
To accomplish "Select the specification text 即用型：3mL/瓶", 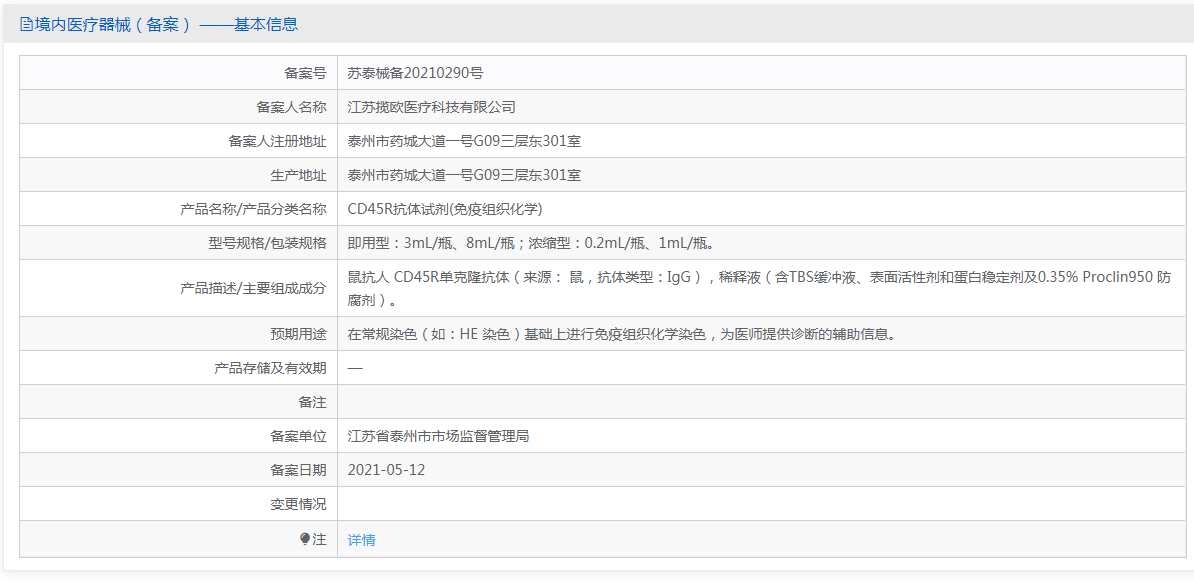I will [x=531, y=243].
